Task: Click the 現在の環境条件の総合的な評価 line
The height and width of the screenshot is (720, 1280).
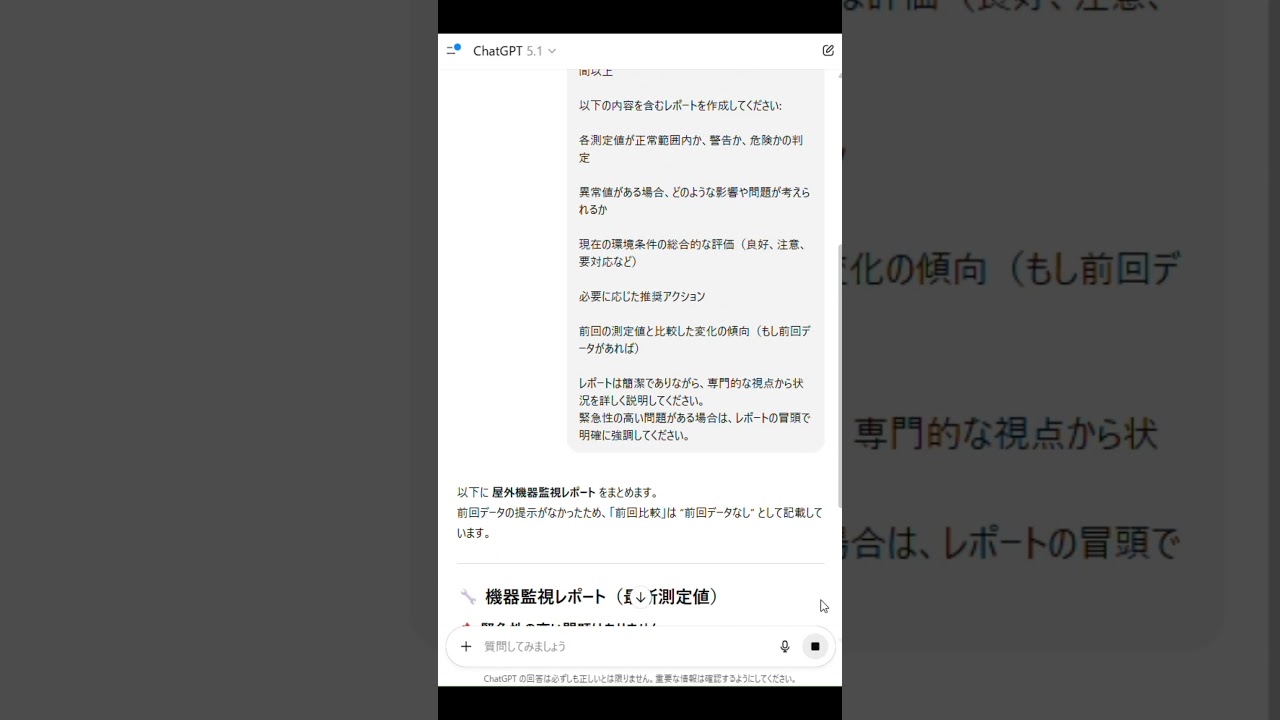Action: (x=691, y=244)
